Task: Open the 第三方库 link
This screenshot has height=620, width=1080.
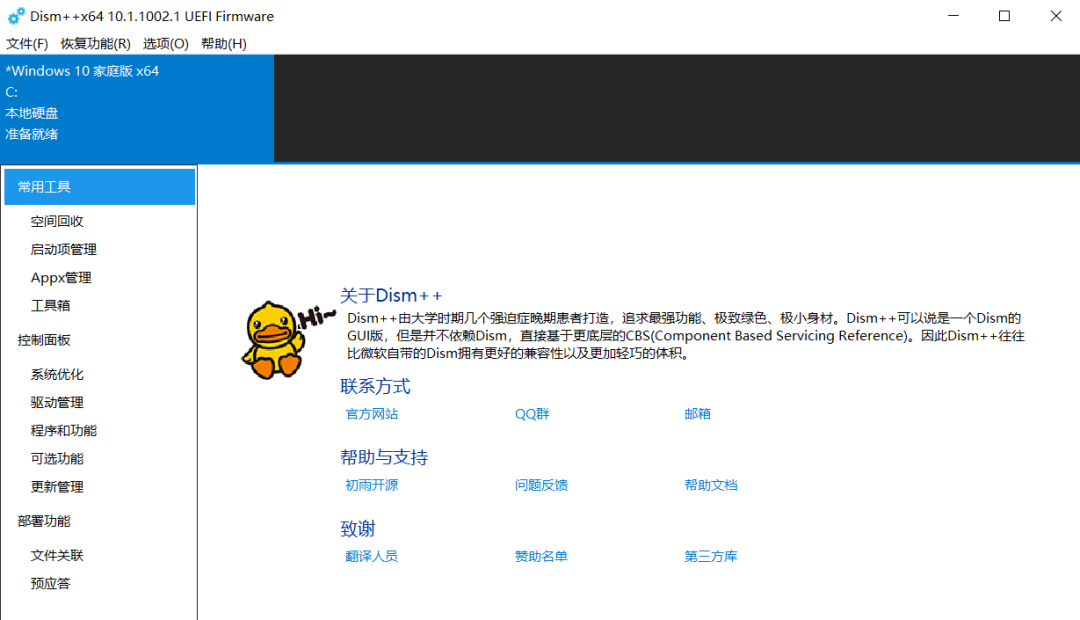Action: pos(711,556)
